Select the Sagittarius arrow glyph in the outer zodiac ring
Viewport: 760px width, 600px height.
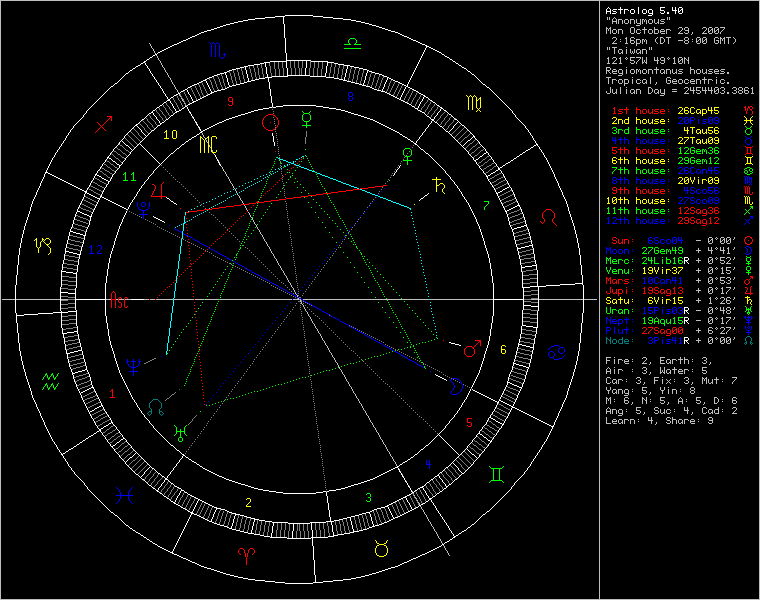coord(104,124)
